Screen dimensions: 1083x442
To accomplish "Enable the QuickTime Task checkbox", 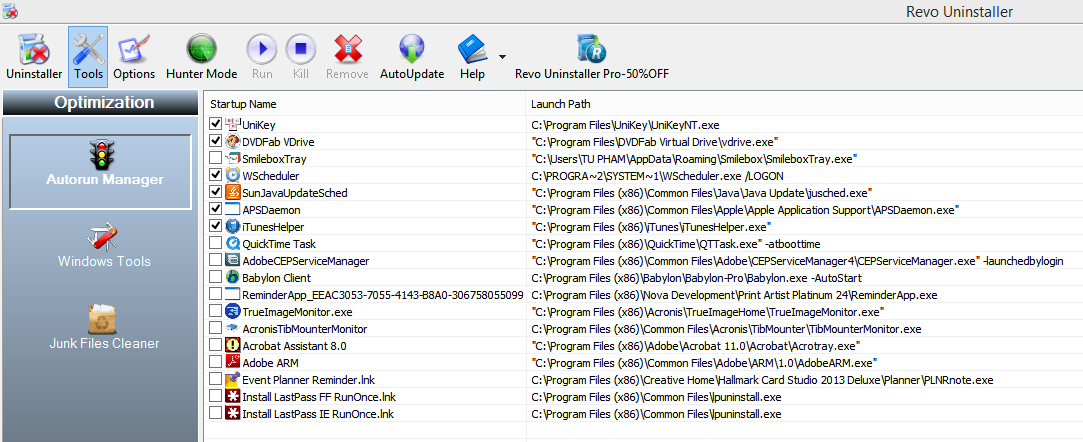I will (215, 244).
